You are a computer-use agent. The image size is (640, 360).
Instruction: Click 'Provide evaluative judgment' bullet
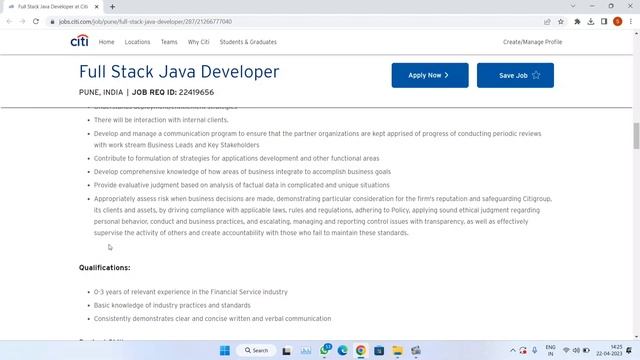(242, 185)
